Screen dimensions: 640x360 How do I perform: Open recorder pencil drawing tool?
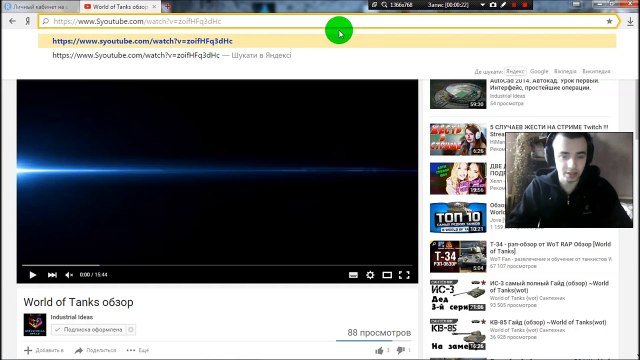point(503,5)
